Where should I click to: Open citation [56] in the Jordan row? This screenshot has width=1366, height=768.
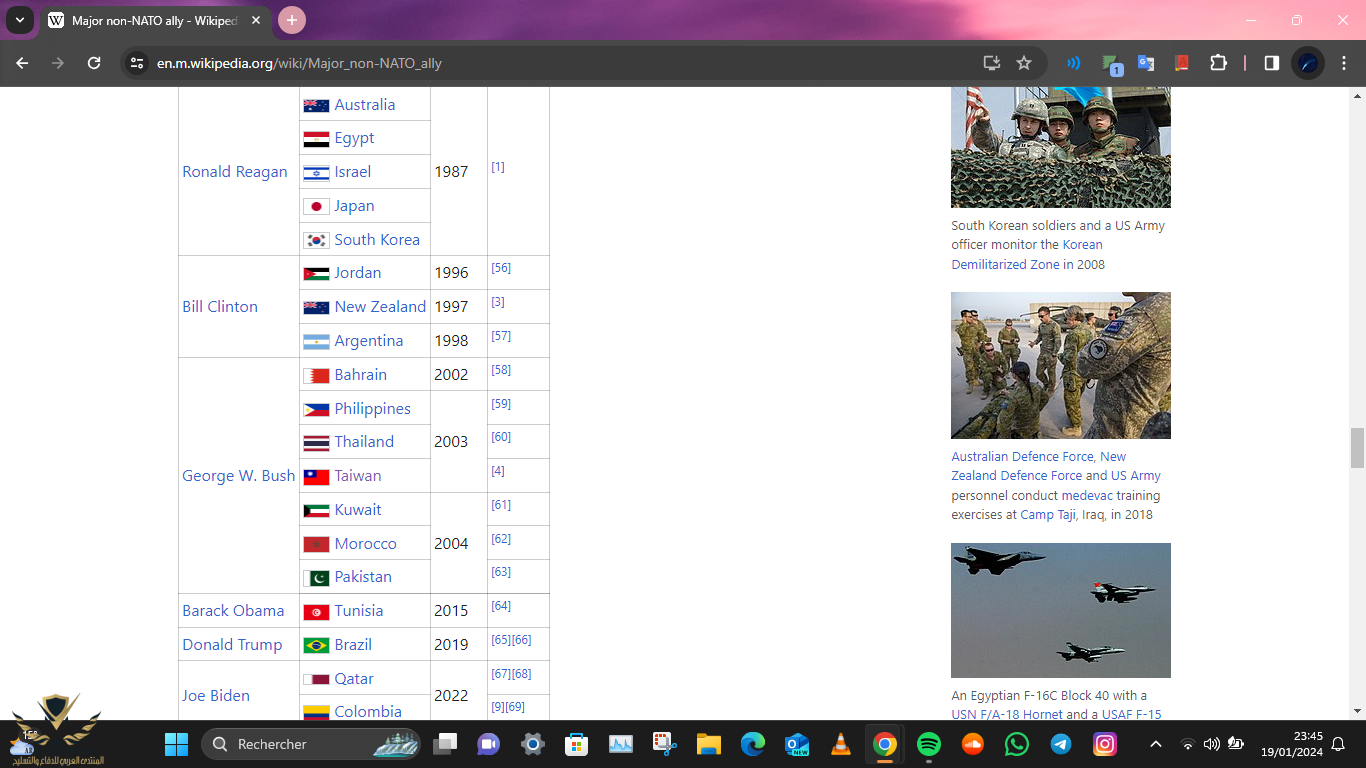click(501, 269)
